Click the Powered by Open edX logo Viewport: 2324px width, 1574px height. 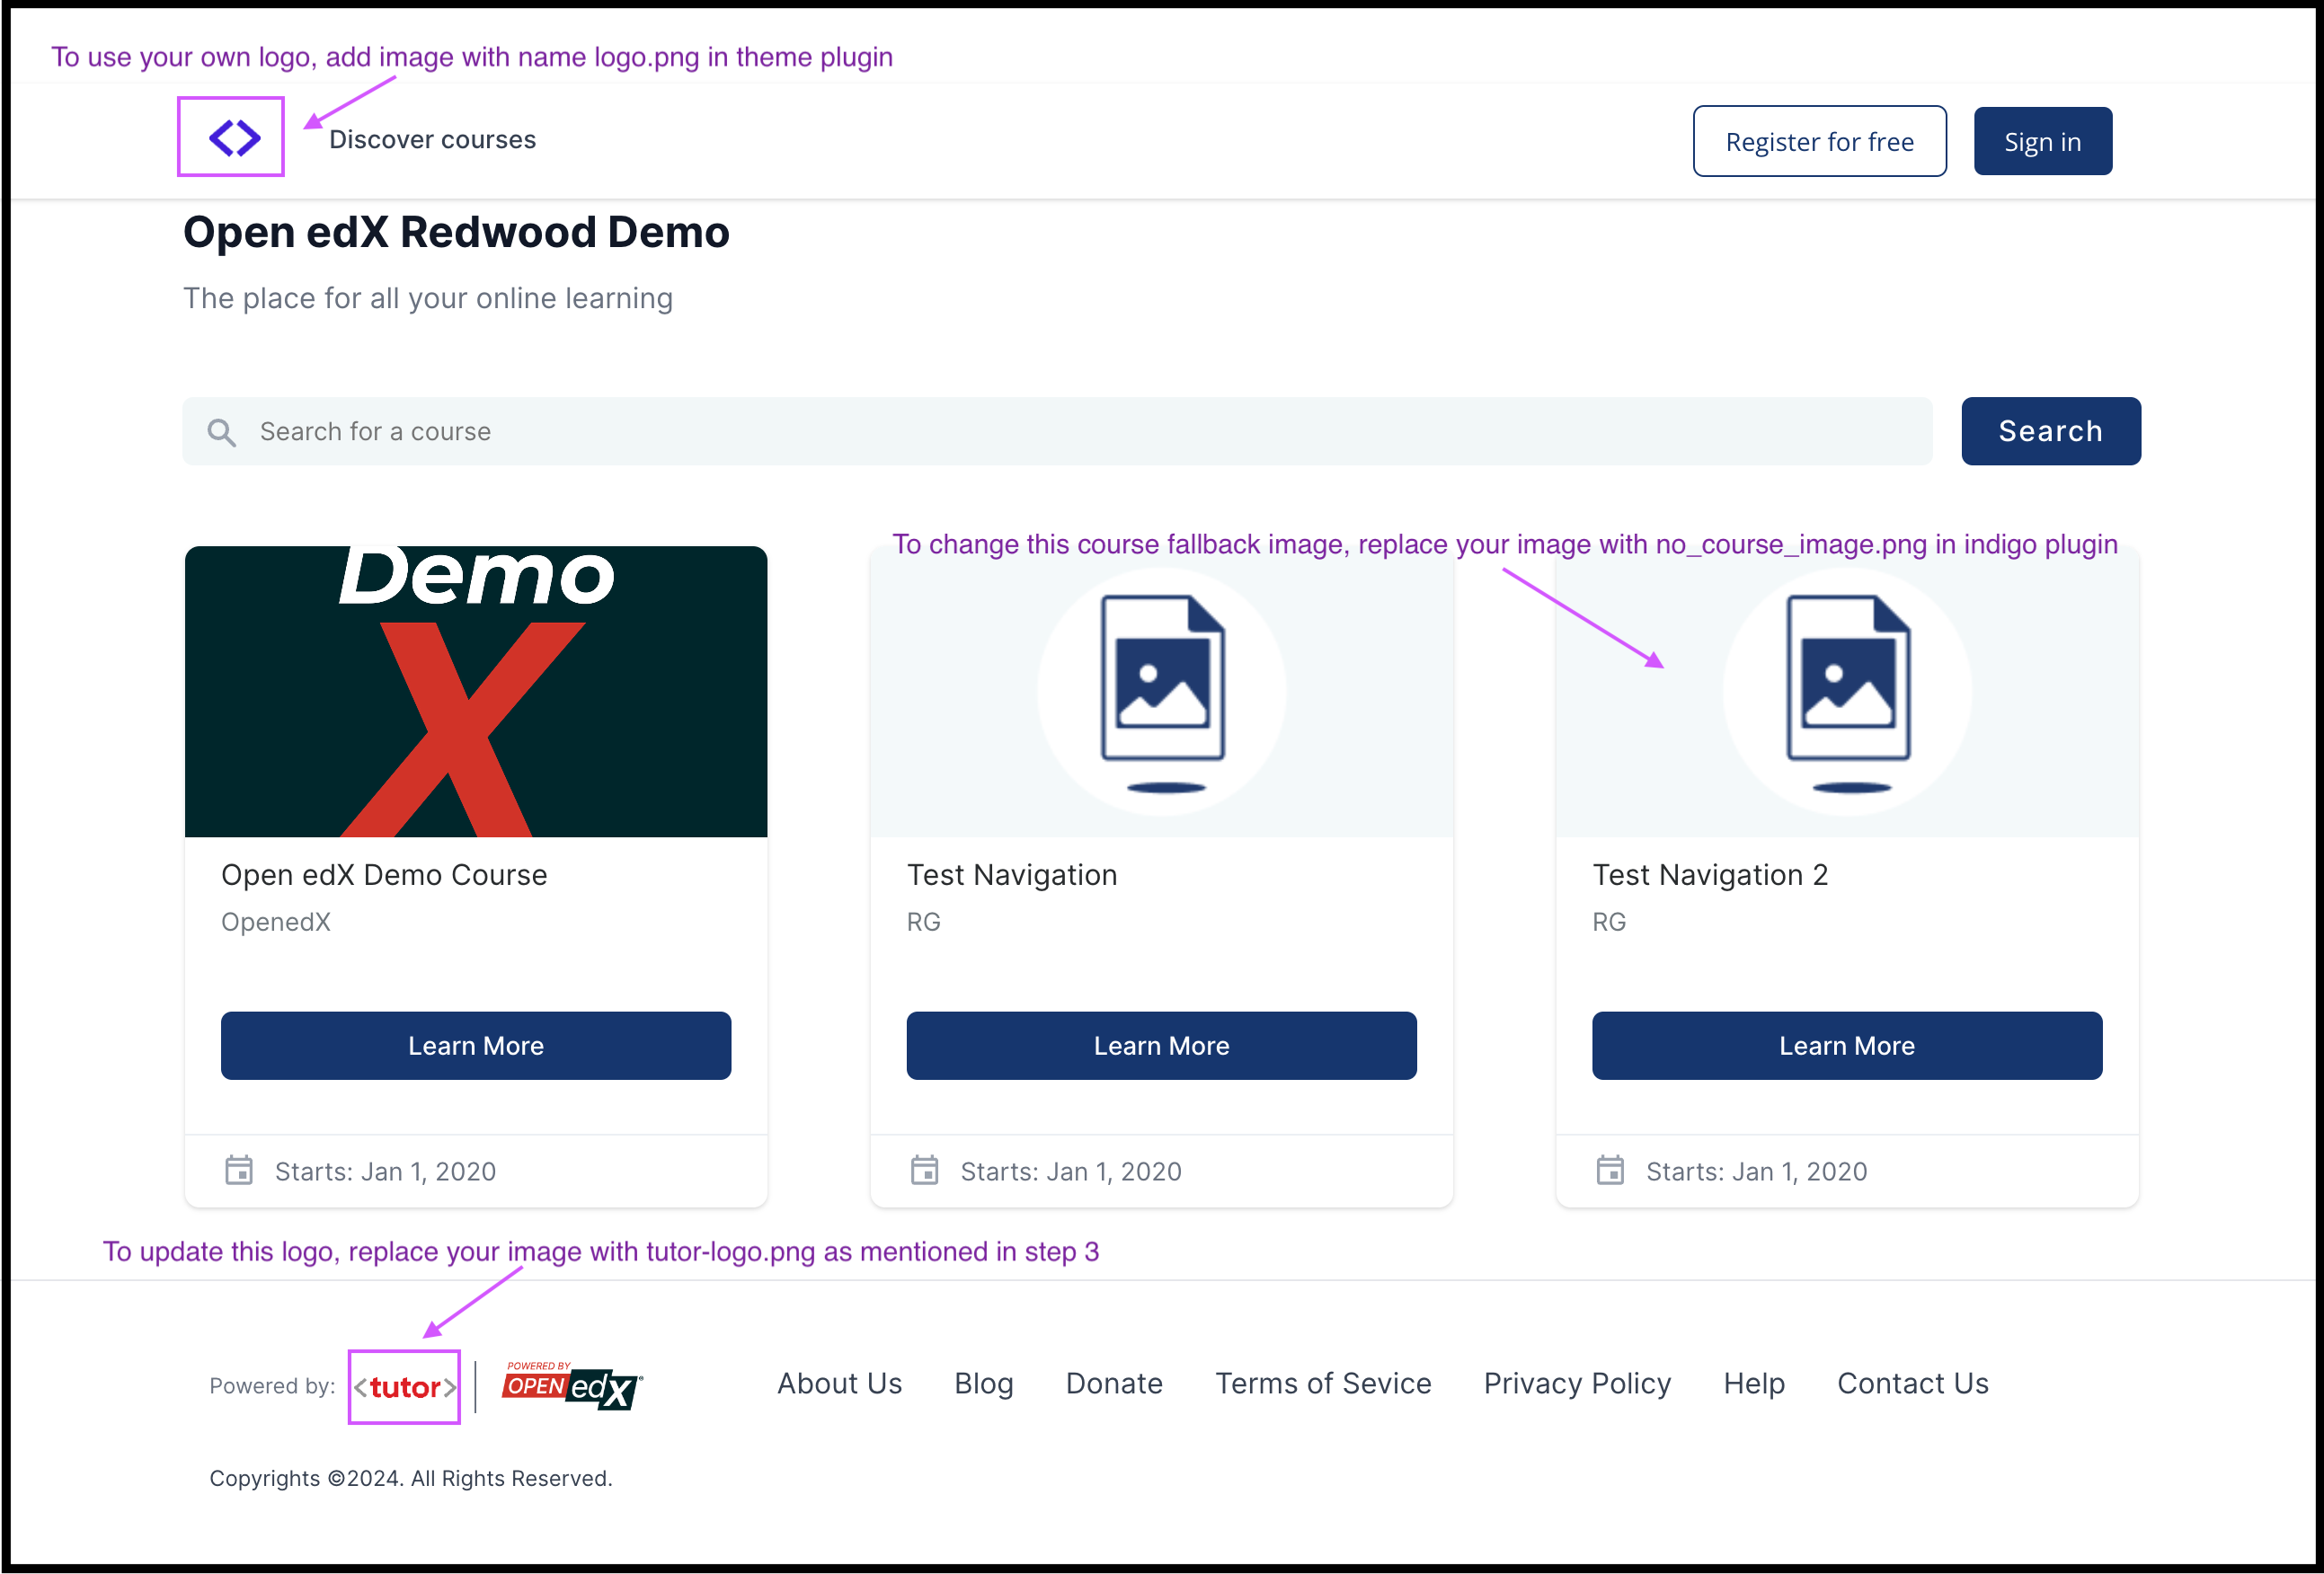(x=567, y=1384)
